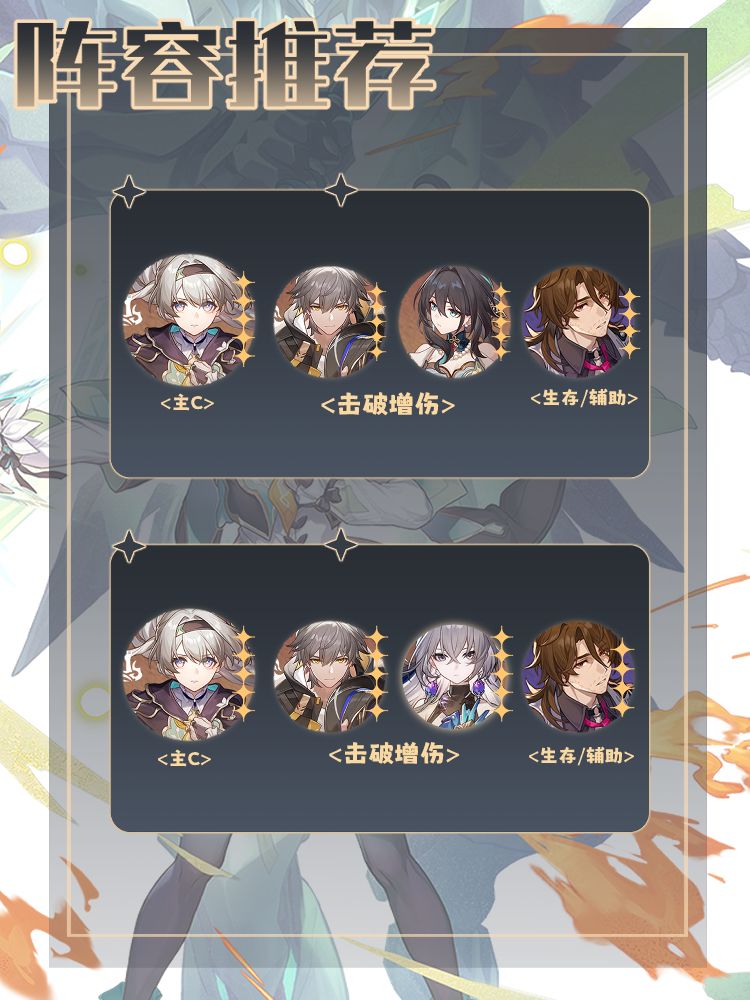Screen dimensions: 750x1000
Task: Click the top-center star ornament on second team panel
Action: pyautogui.click(x=341, y=545)
